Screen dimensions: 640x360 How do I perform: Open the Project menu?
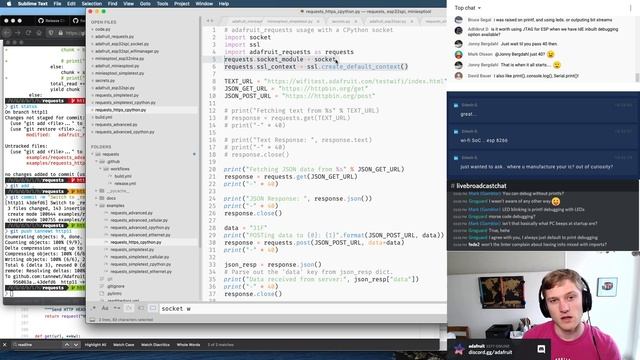point(182,4)
